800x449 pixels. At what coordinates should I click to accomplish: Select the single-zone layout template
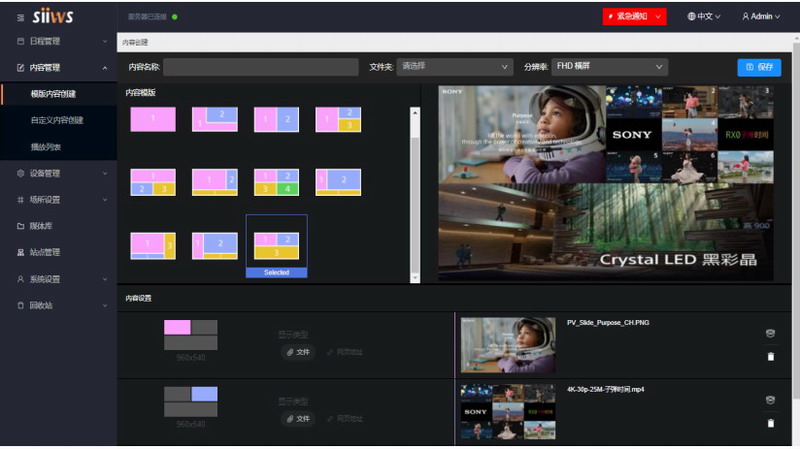click(x=153, y=120)
